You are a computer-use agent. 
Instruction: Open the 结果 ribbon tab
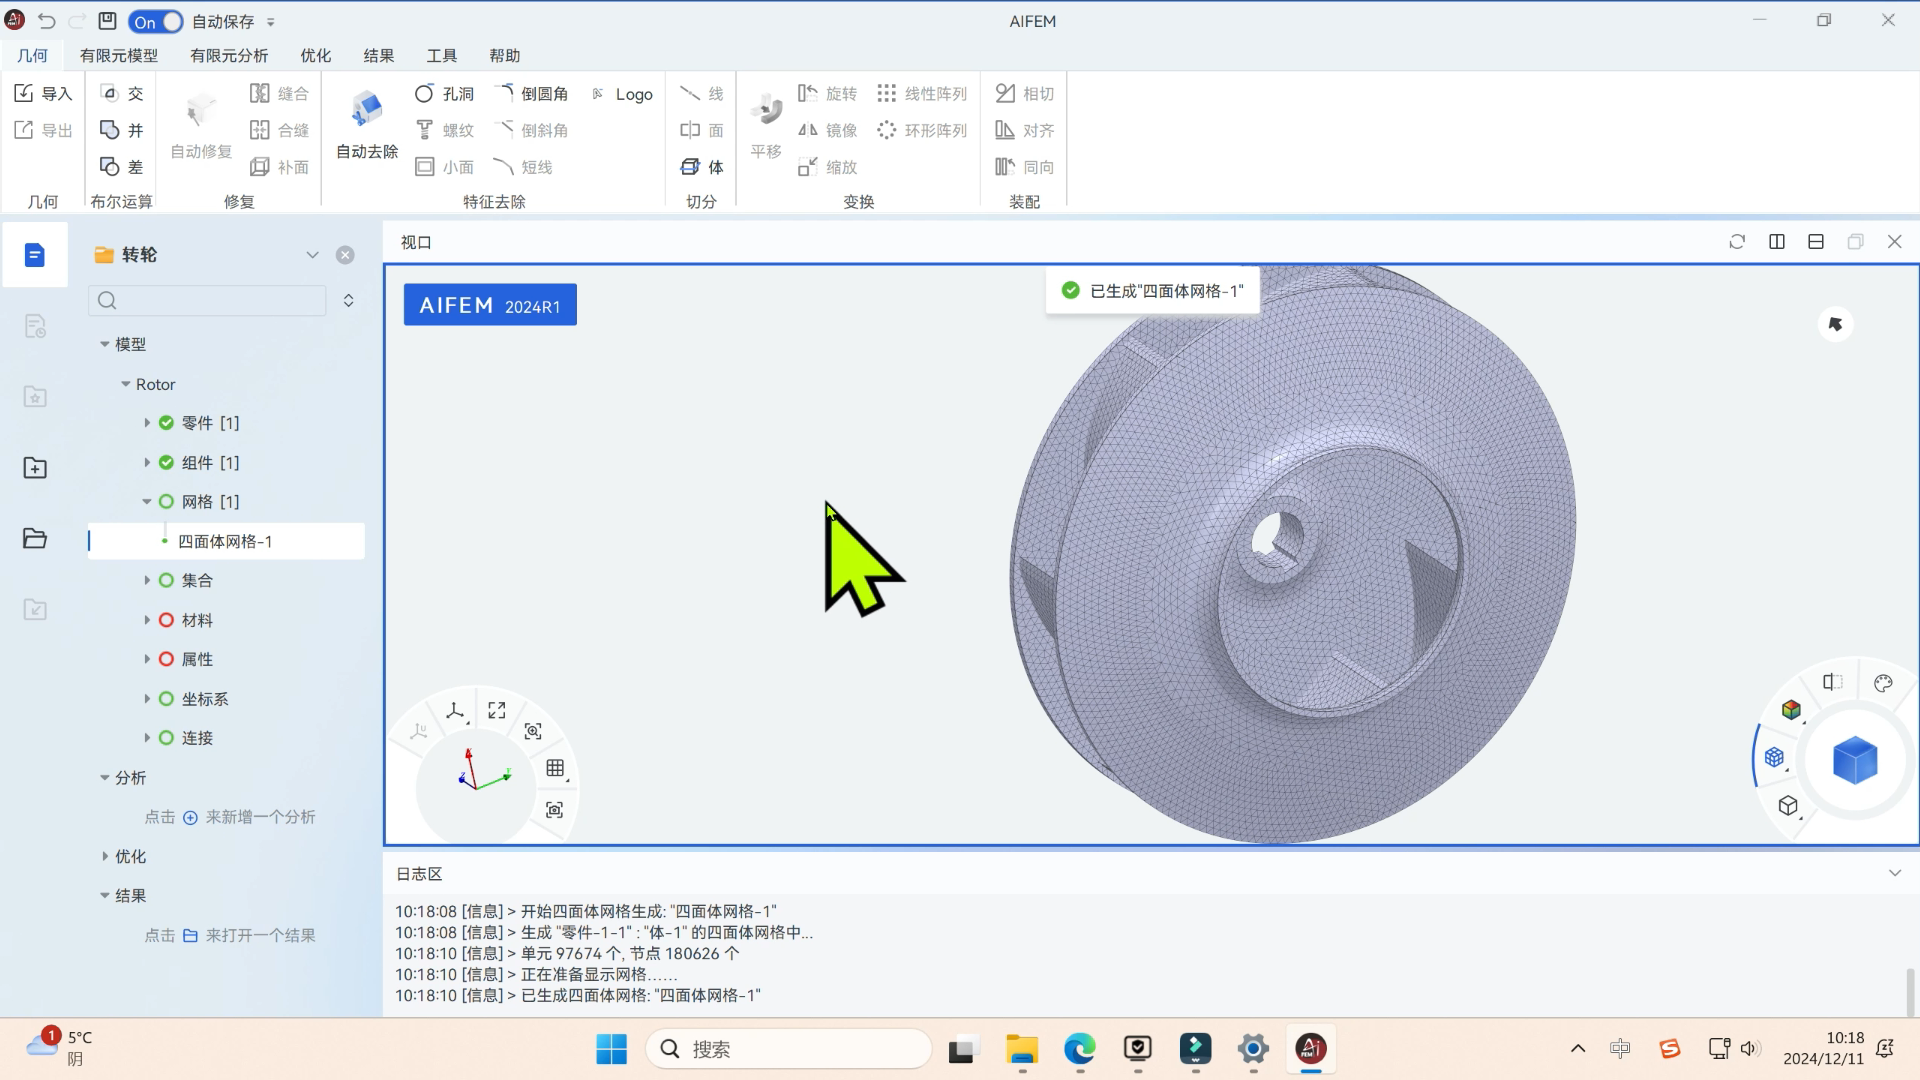pyautogui.click(x=378, y=55)
